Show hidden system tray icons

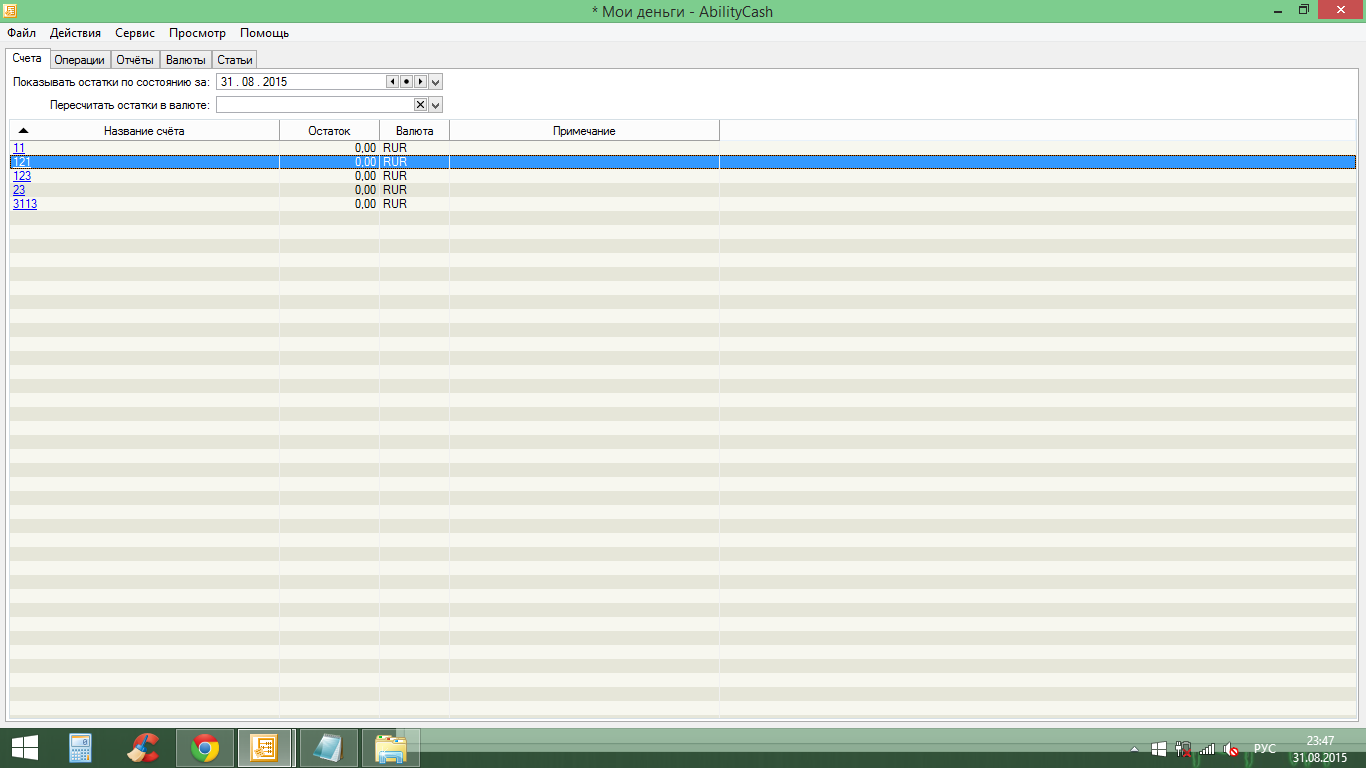tap(1134, 749)
